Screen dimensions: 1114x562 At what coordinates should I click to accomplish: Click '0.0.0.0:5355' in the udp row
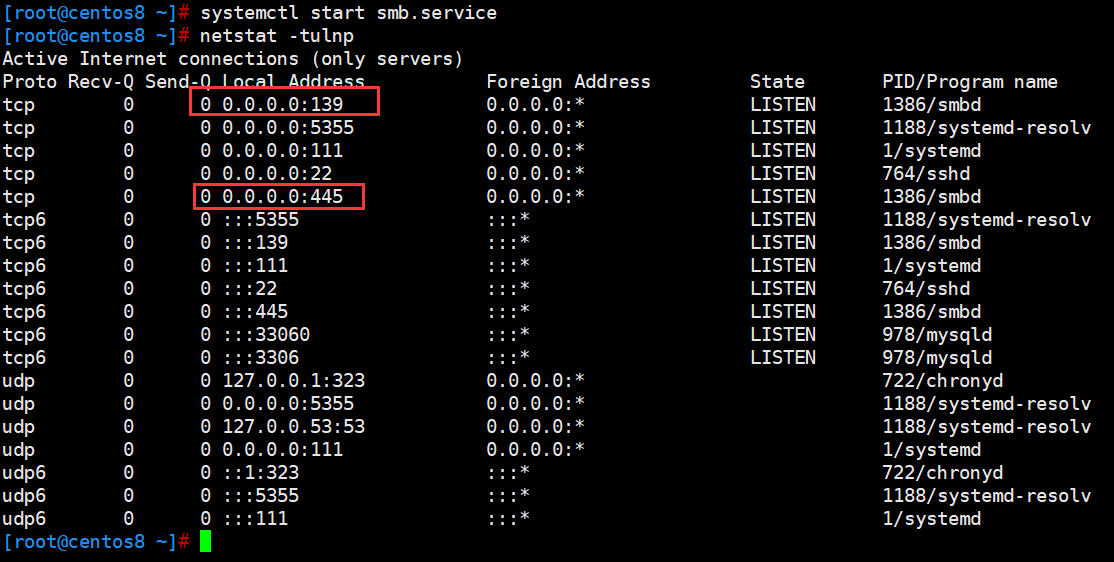point(288,404)
